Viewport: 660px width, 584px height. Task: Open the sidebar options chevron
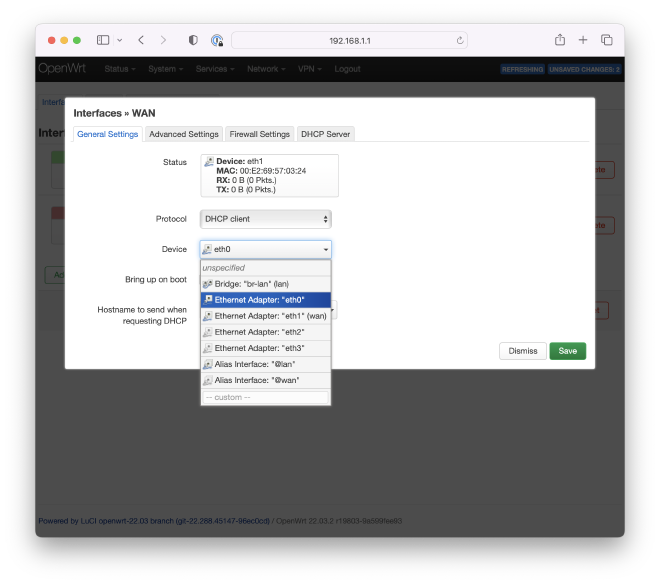120,40
